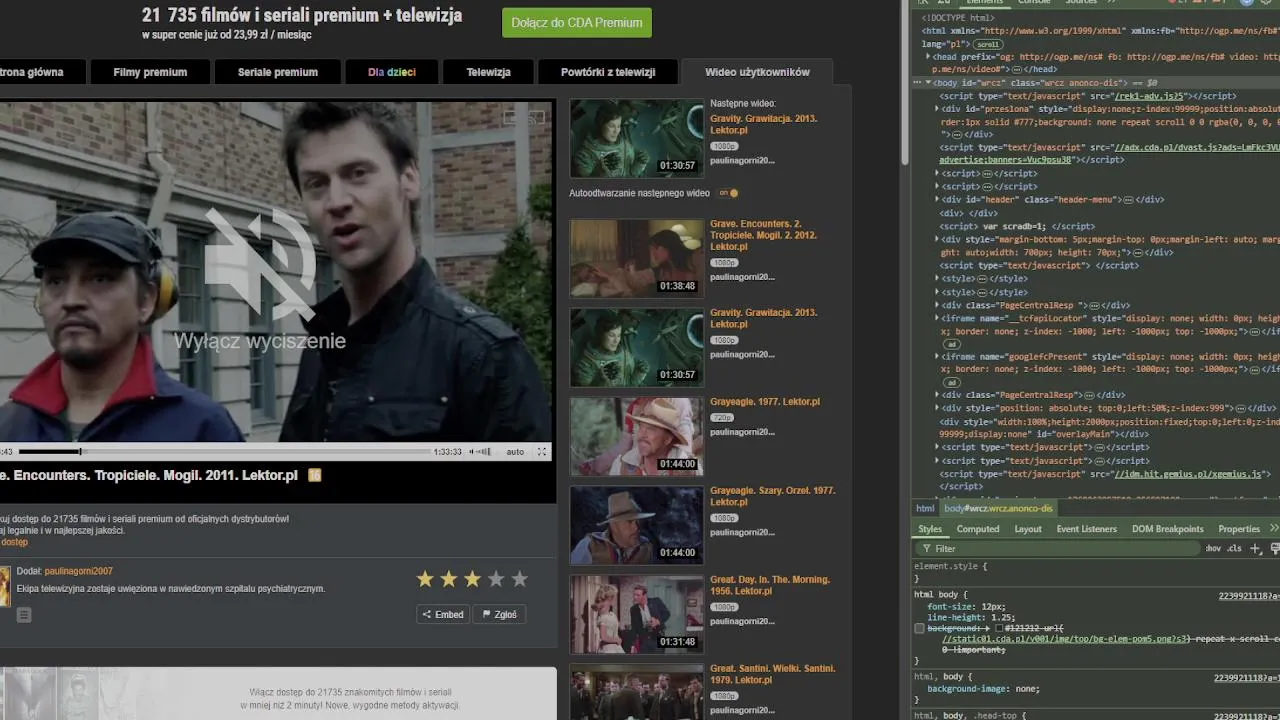The height and width of the screenshot is (720, 1280).
Task: Select body#wrcz breadcrumb item
Action: pyautogui.click(x=998, y=508)
